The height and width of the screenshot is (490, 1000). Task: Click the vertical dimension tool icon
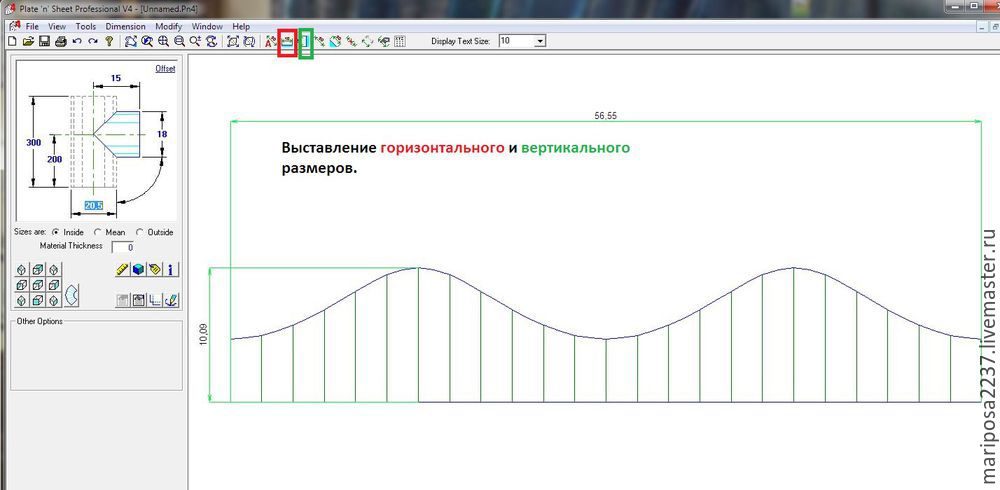(x=306, y=42)
